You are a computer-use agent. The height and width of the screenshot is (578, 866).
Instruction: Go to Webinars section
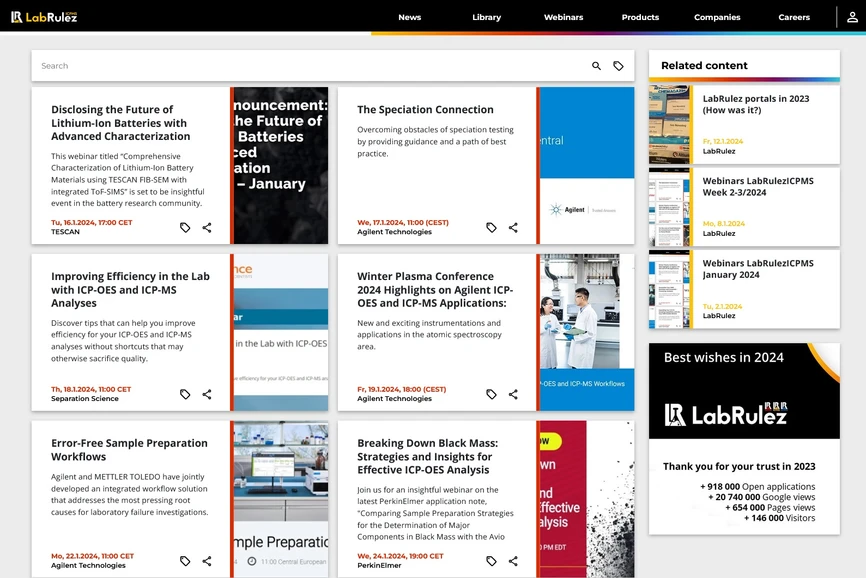click(563, 17)
